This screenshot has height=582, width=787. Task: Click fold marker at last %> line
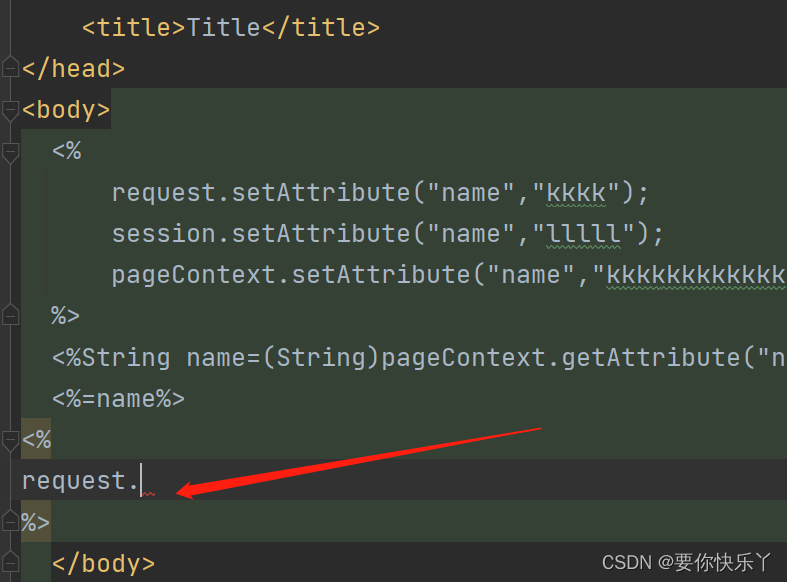tap(10, 521)
